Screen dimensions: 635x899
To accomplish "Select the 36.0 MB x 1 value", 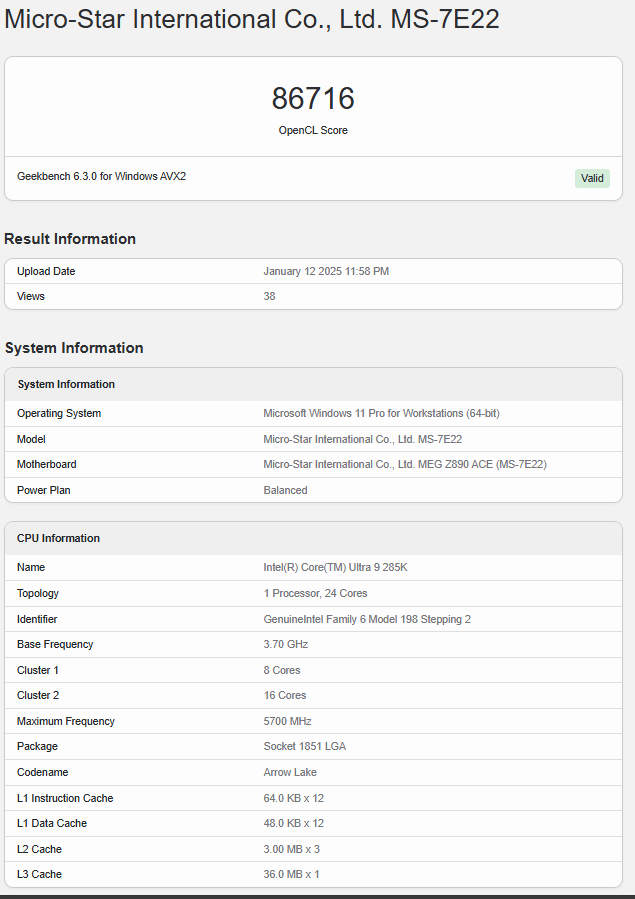I will coord(291,874).
